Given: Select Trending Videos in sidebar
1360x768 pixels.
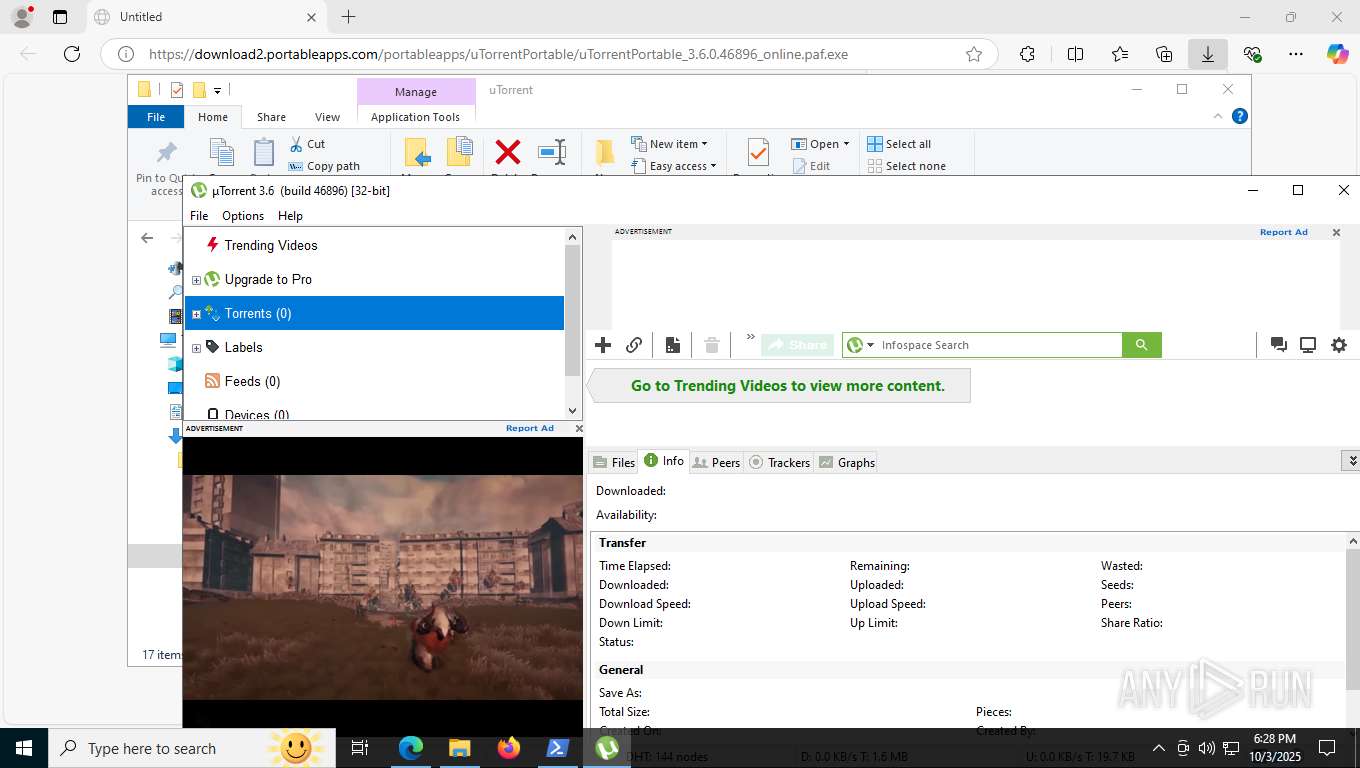Looking at the screenshot, I should click(x=271, y=245).
